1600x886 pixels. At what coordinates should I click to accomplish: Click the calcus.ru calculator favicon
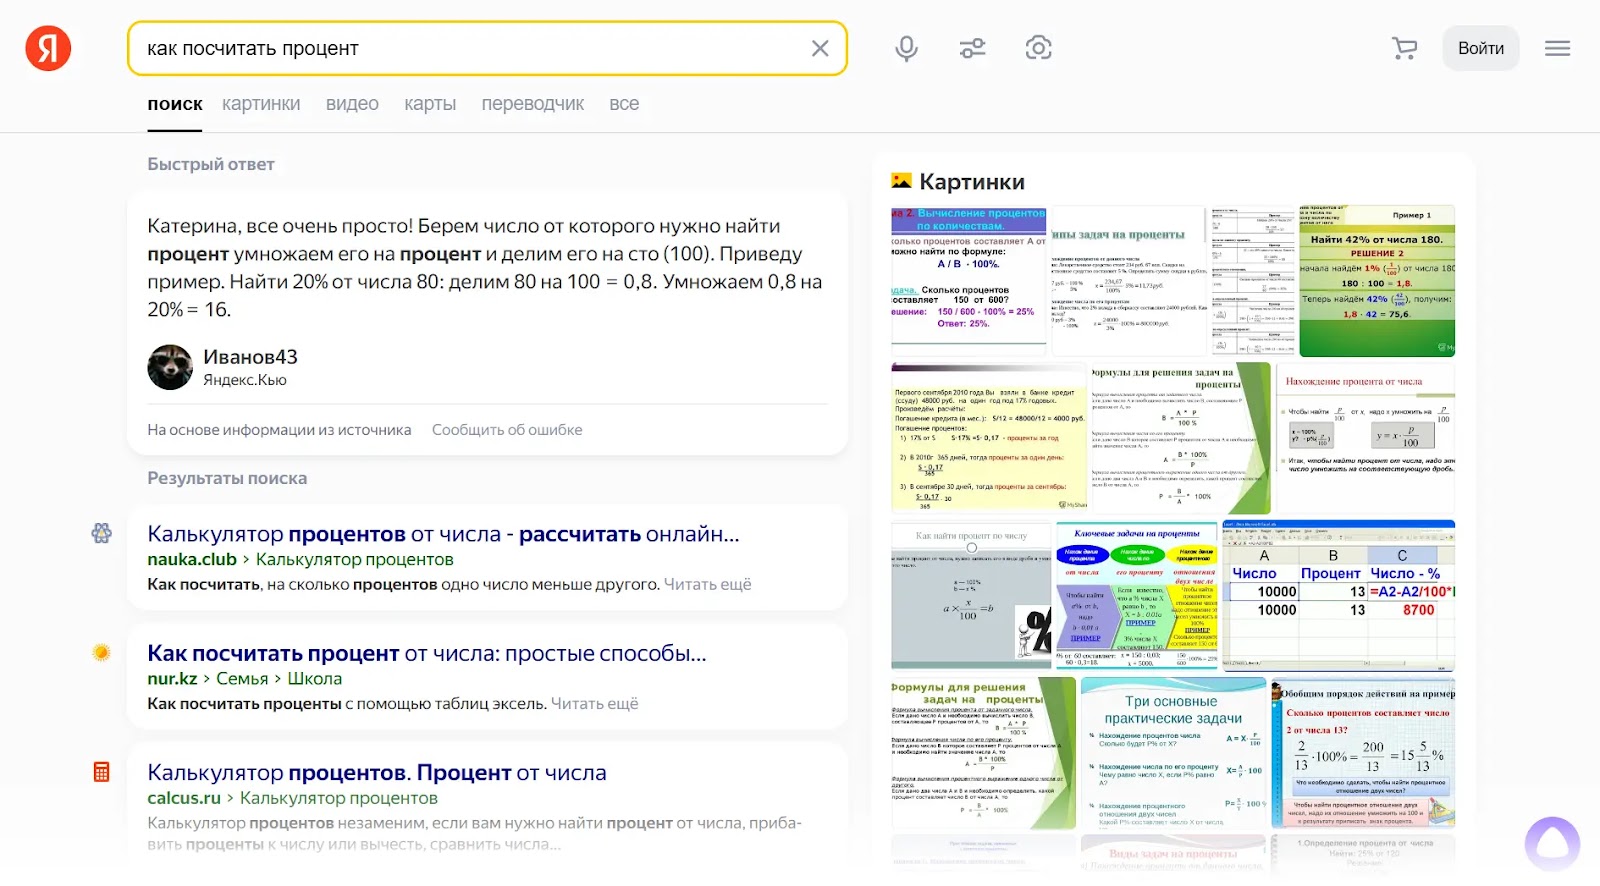101,772
